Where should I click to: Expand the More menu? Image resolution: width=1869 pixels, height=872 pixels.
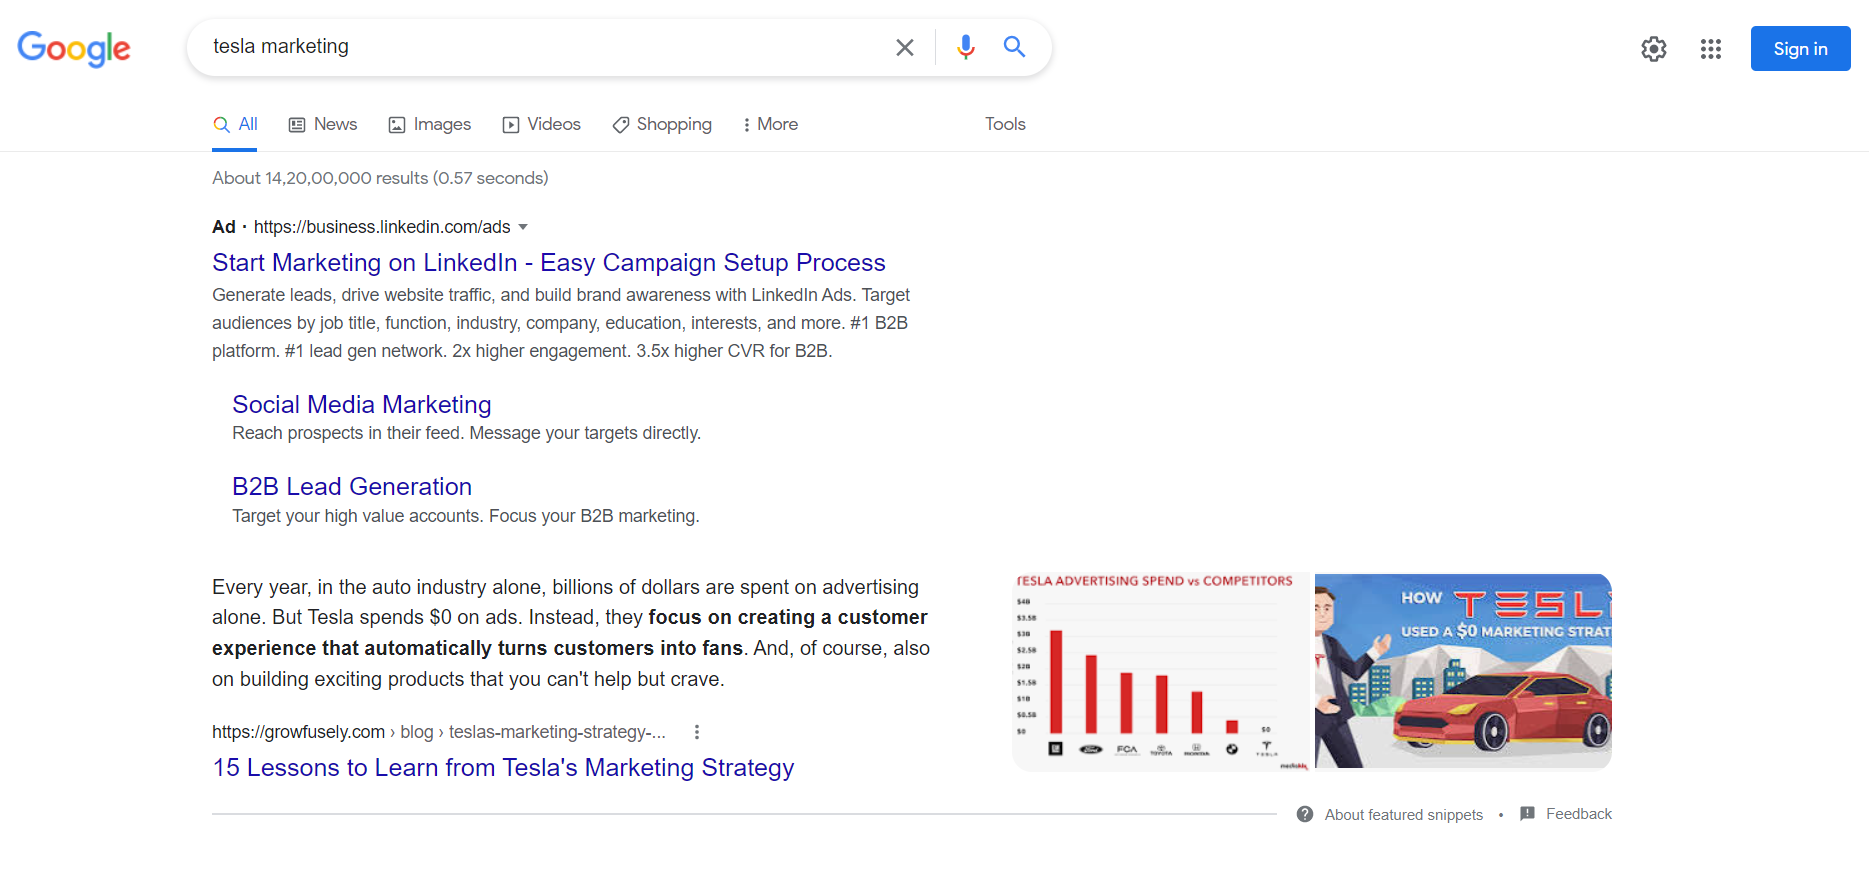pos(770,125)
